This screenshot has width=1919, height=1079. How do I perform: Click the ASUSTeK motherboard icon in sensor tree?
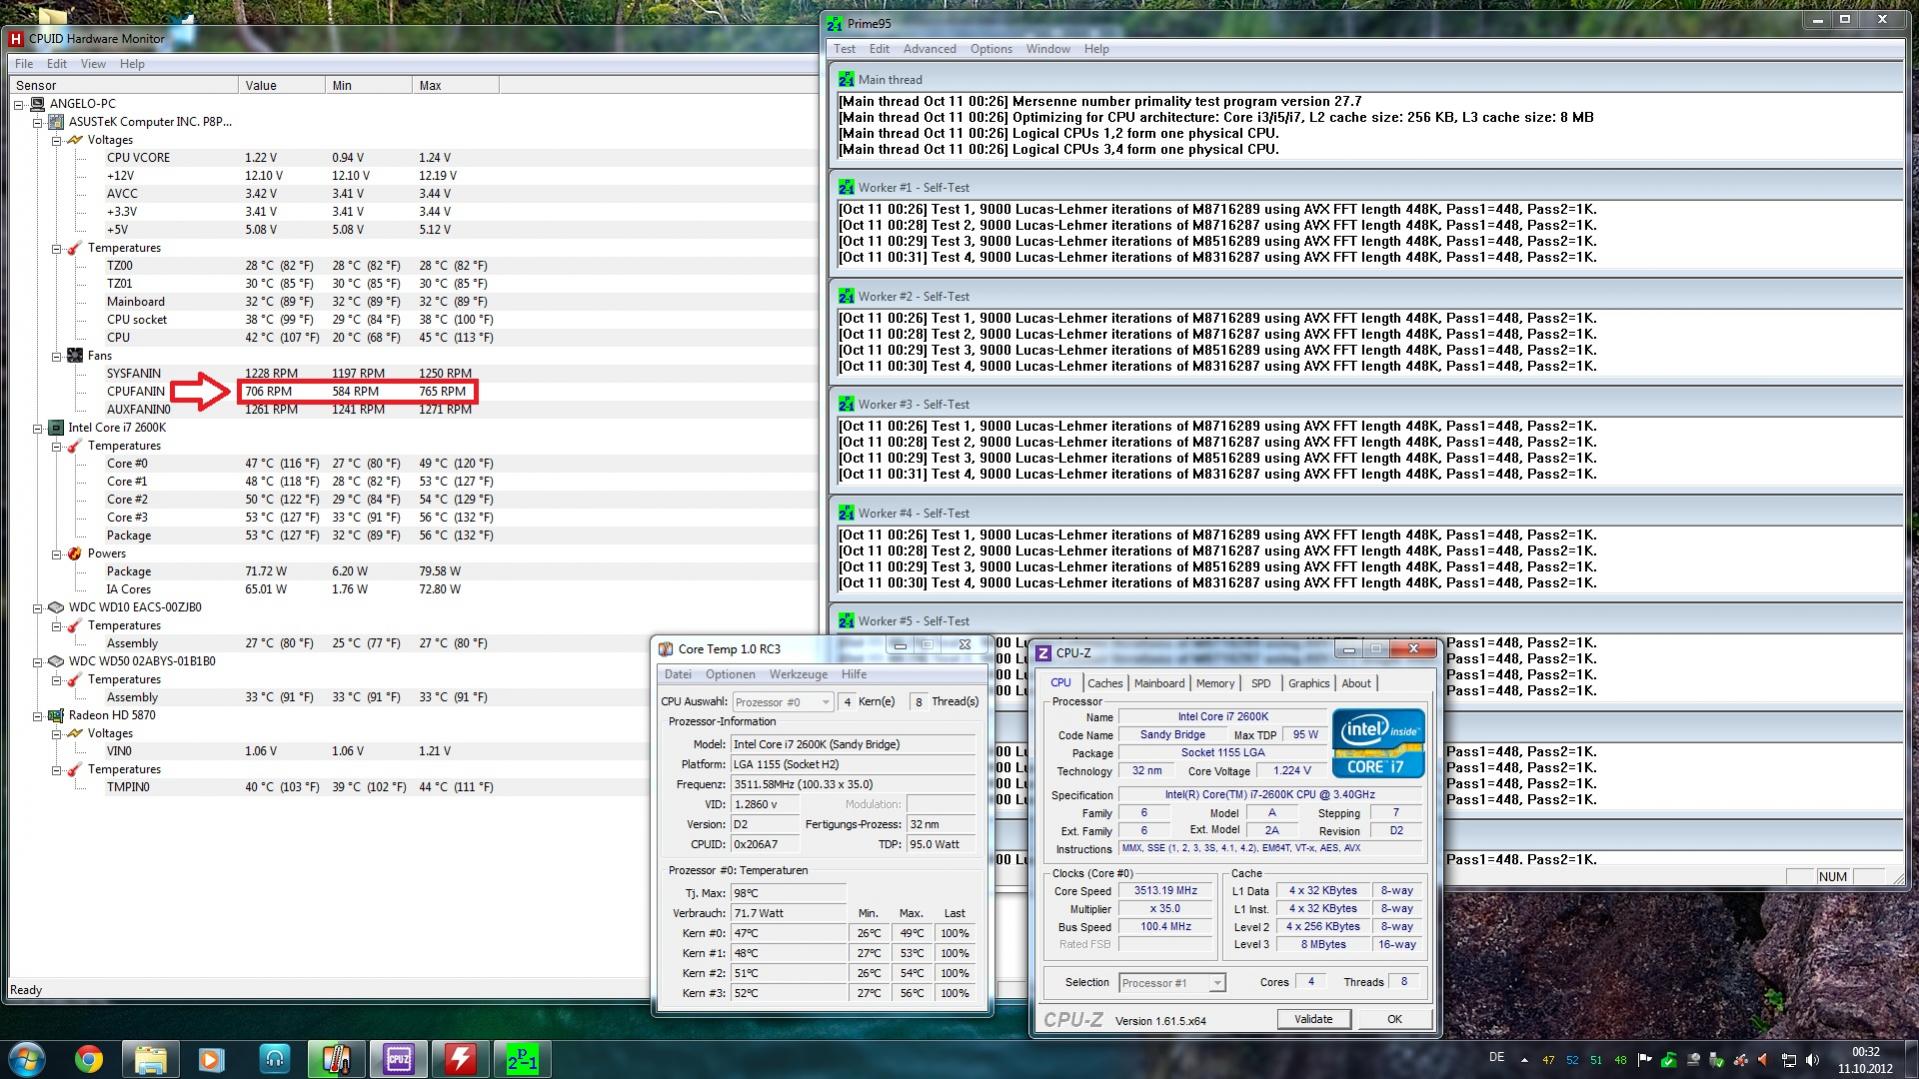tap(56, 122)
